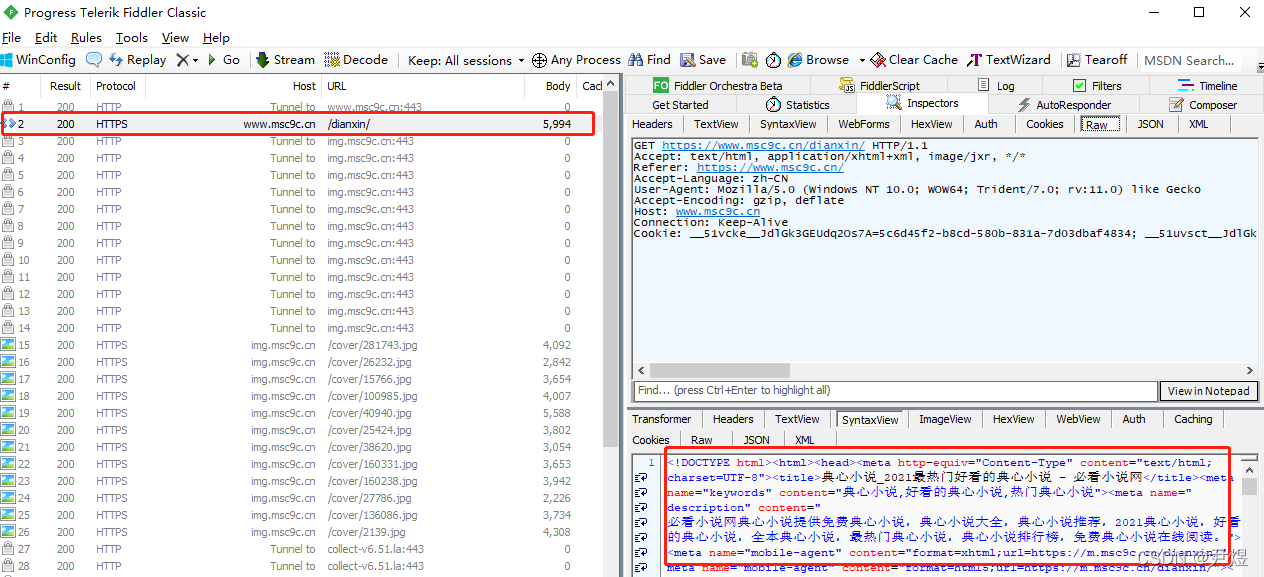Expand the remove sessions dropdown arrow
The image size is (1264, 577).
195,60
